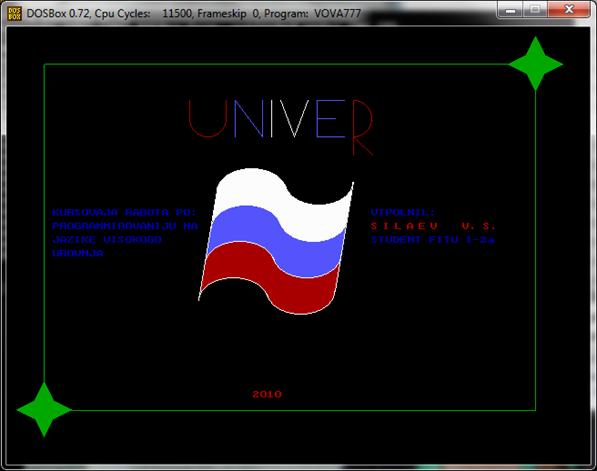Screen dimensions: 597x471
Task: Close the DOSBox window
Action: tap(569, 10)
